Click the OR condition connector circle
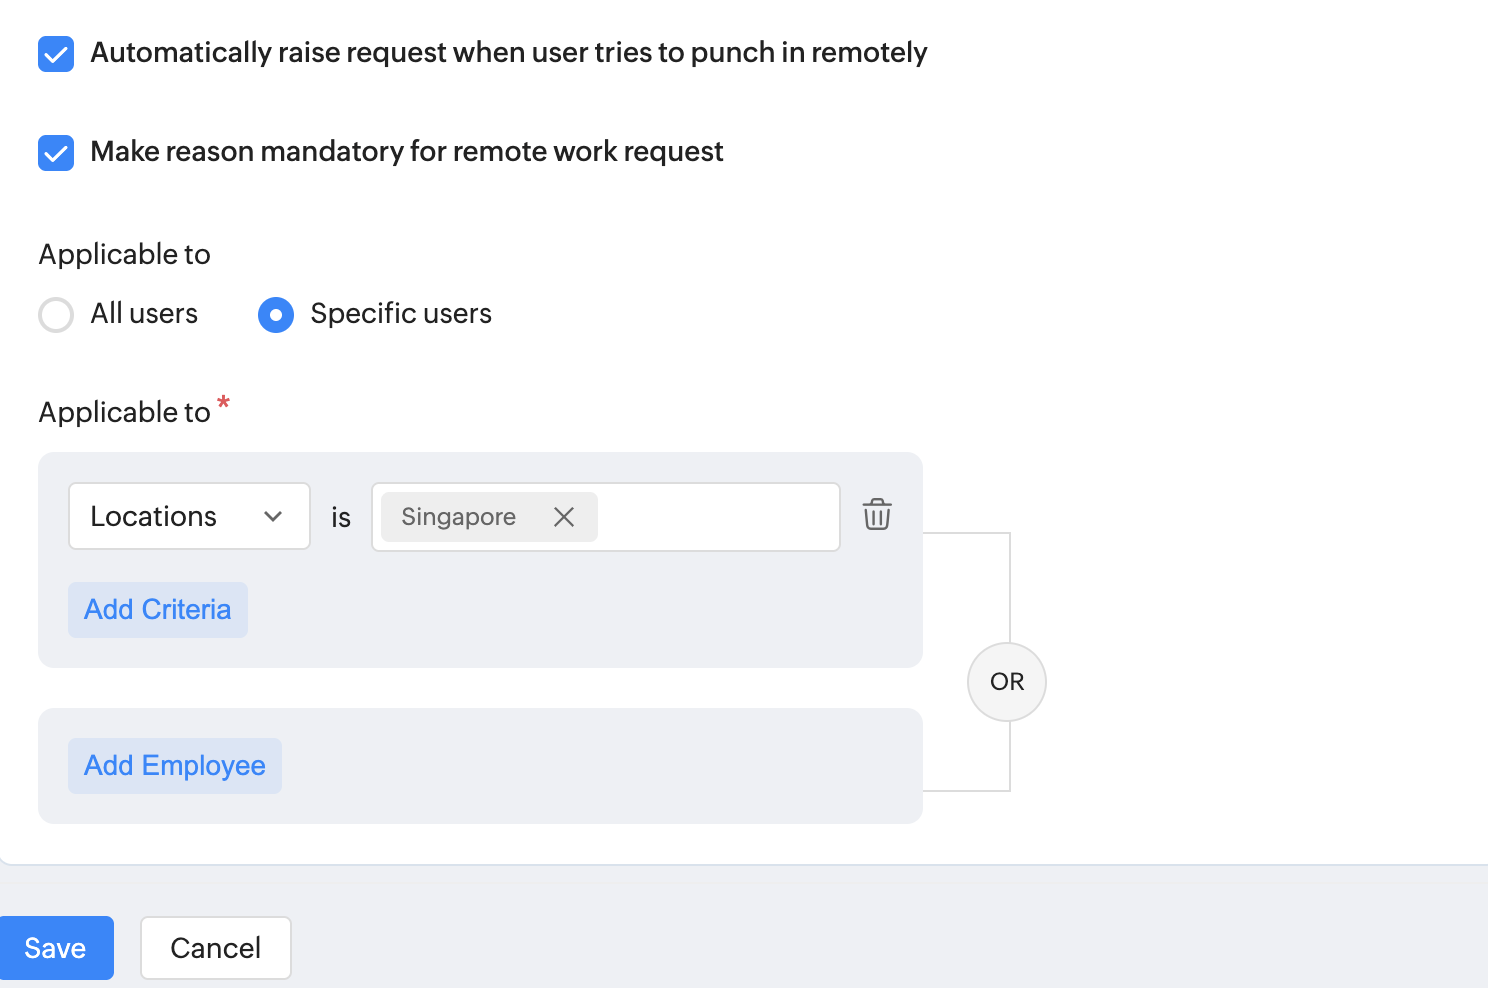 pos(1007,682)
